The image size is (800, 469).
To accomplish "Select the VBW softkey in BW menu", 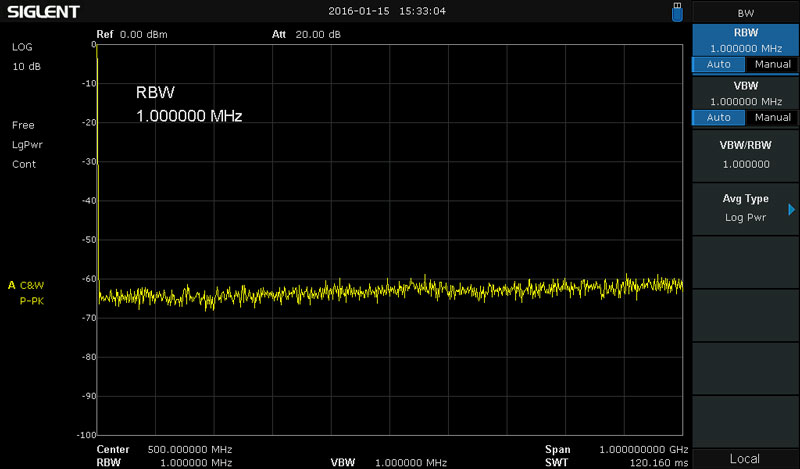I will (745, 93).
